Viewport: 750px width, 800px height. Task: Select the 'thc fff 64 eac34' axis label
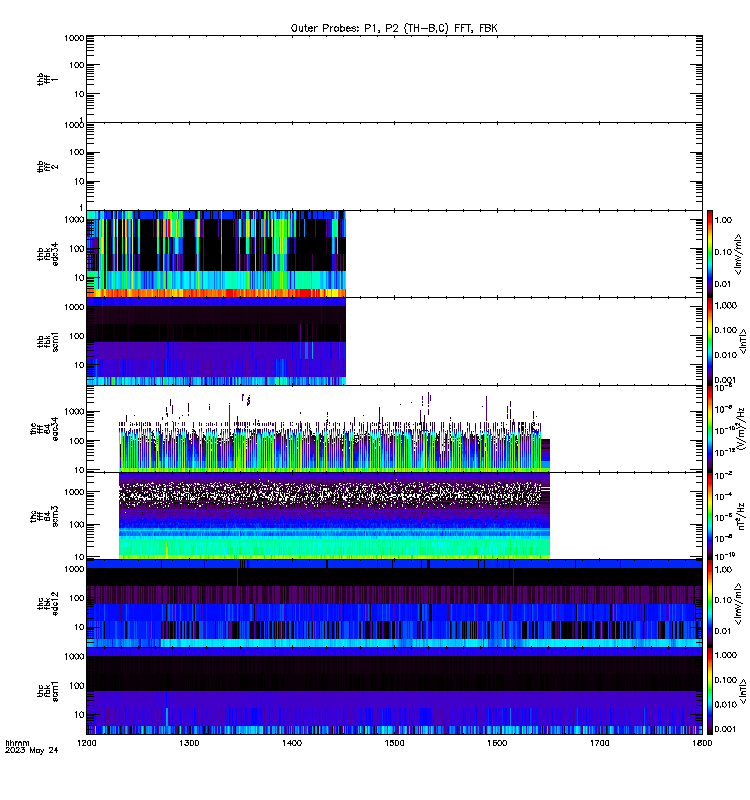[44, 429]
